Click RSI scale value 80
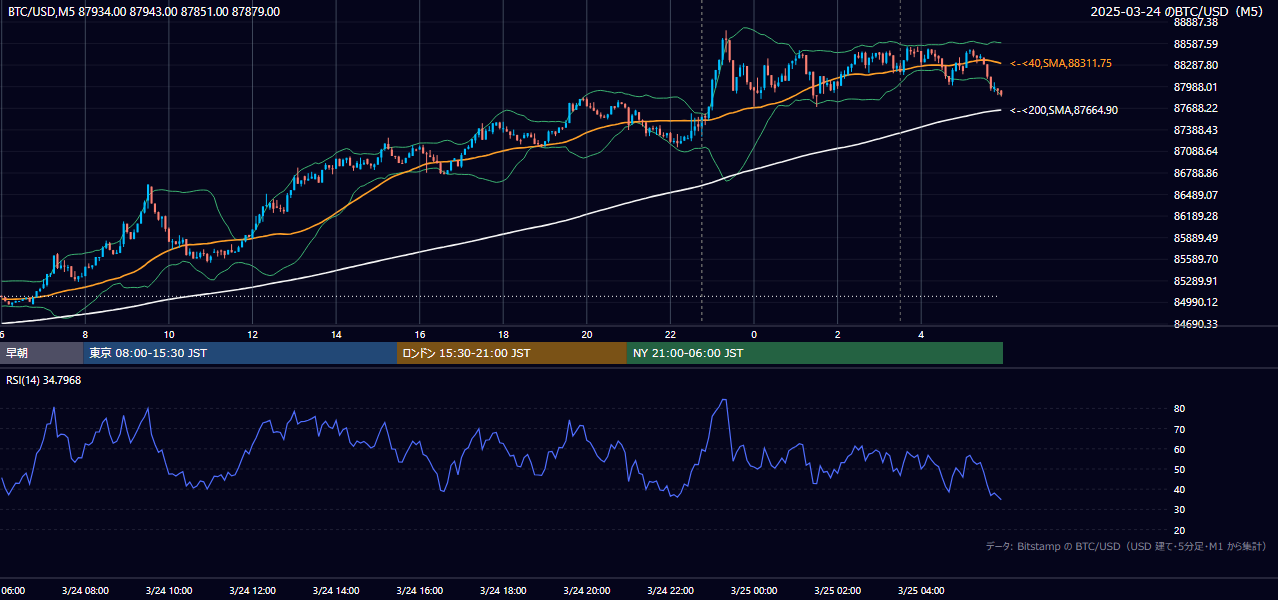 1180,409
